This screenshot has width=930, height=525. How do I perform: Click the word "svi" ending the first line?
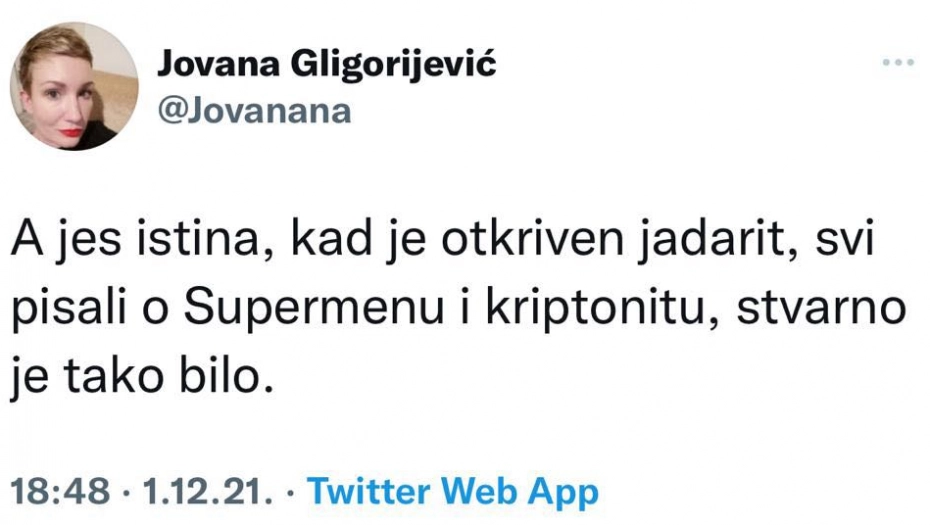(x=837, y=245)
